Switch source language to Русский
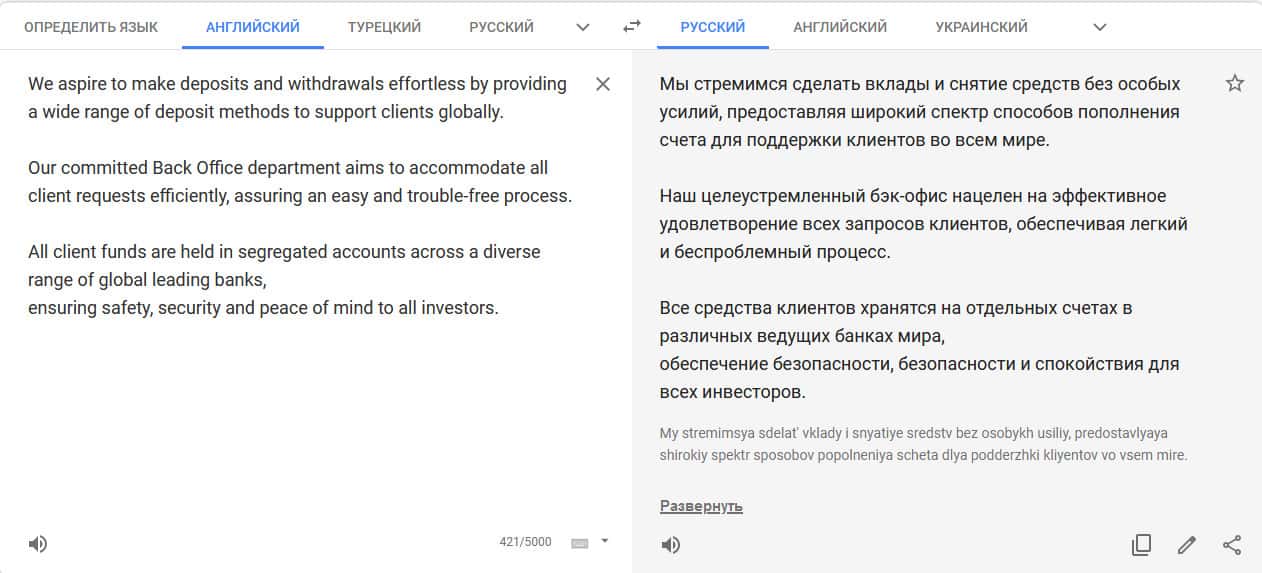 [x=501, y=27]
